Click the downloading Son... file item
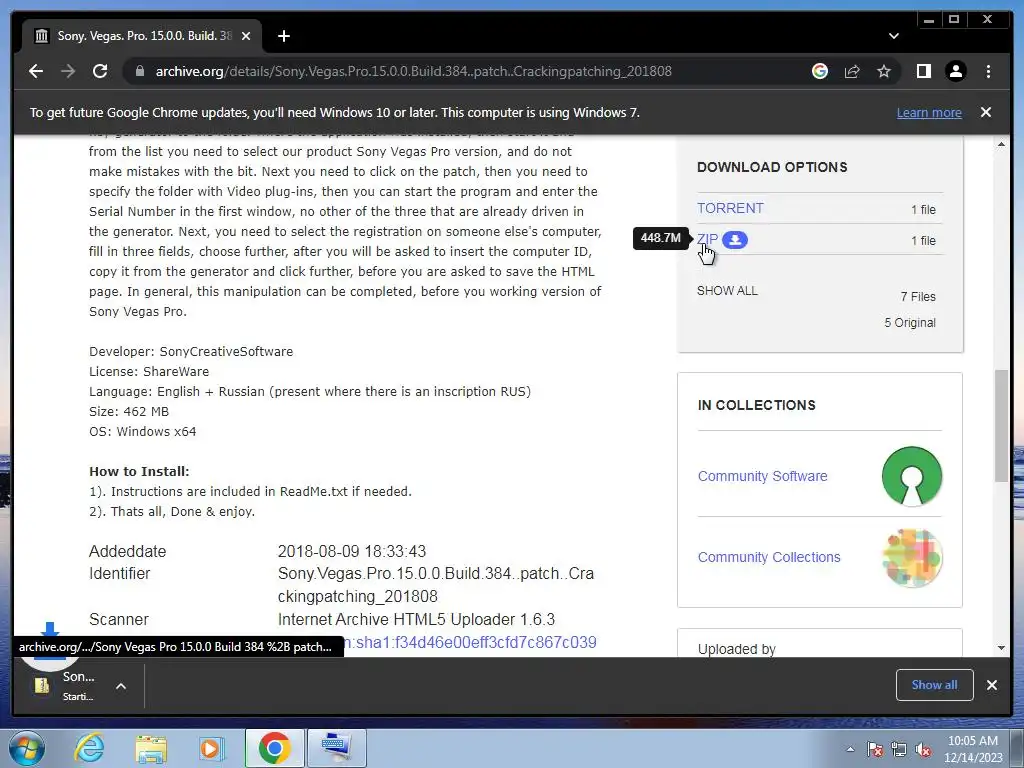The image size is (1024, 768). point(65,686)
